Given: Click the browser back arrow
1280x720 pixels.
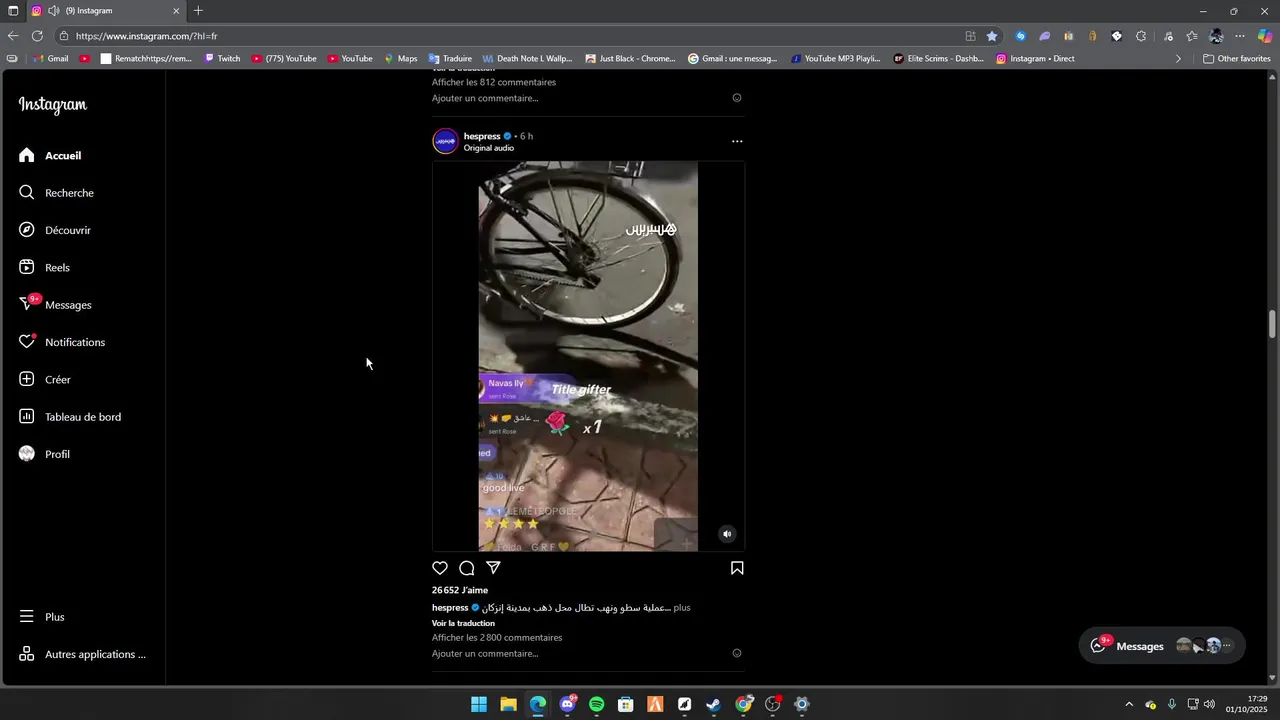Looking at the screenshot, I should pos(13,36).
